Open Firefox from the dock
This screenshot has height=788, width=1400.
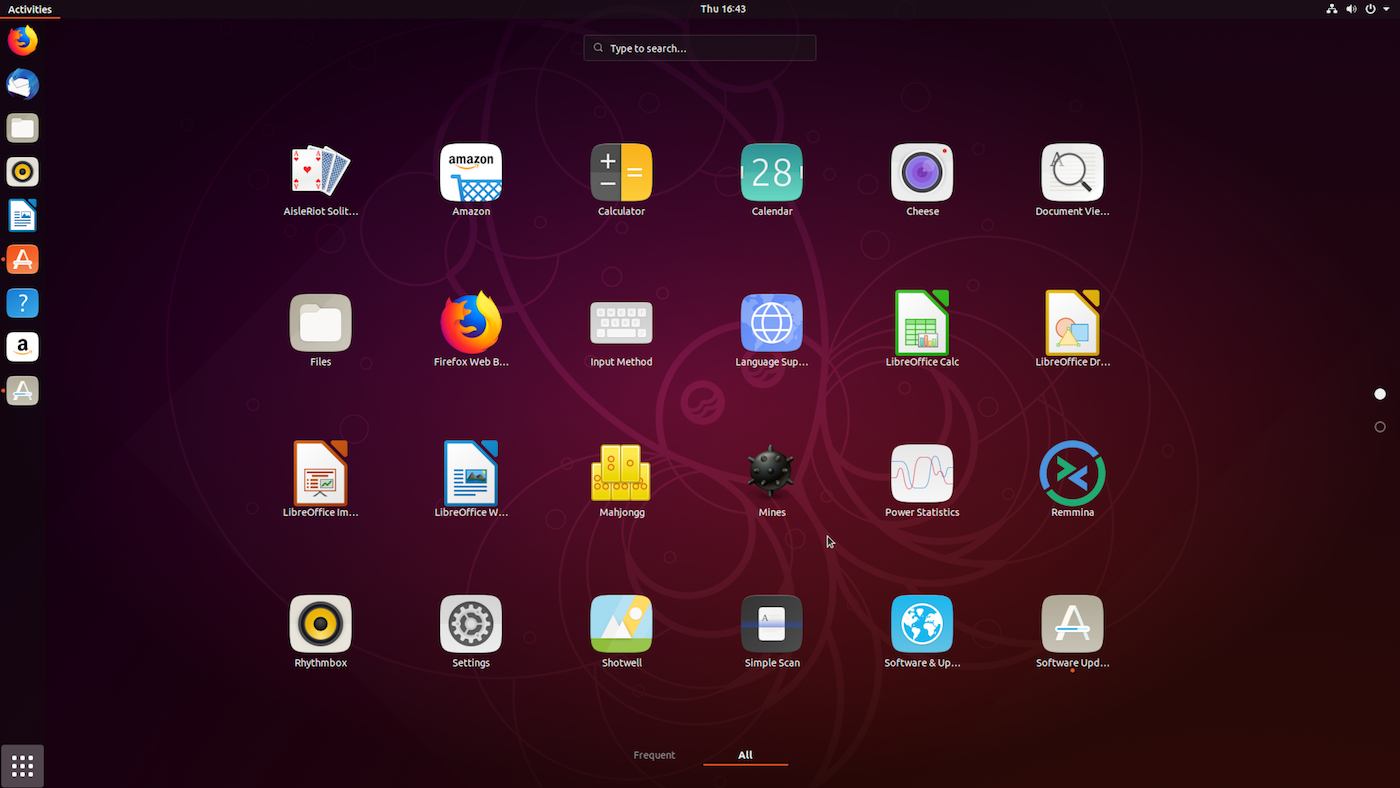pos(22,40)
